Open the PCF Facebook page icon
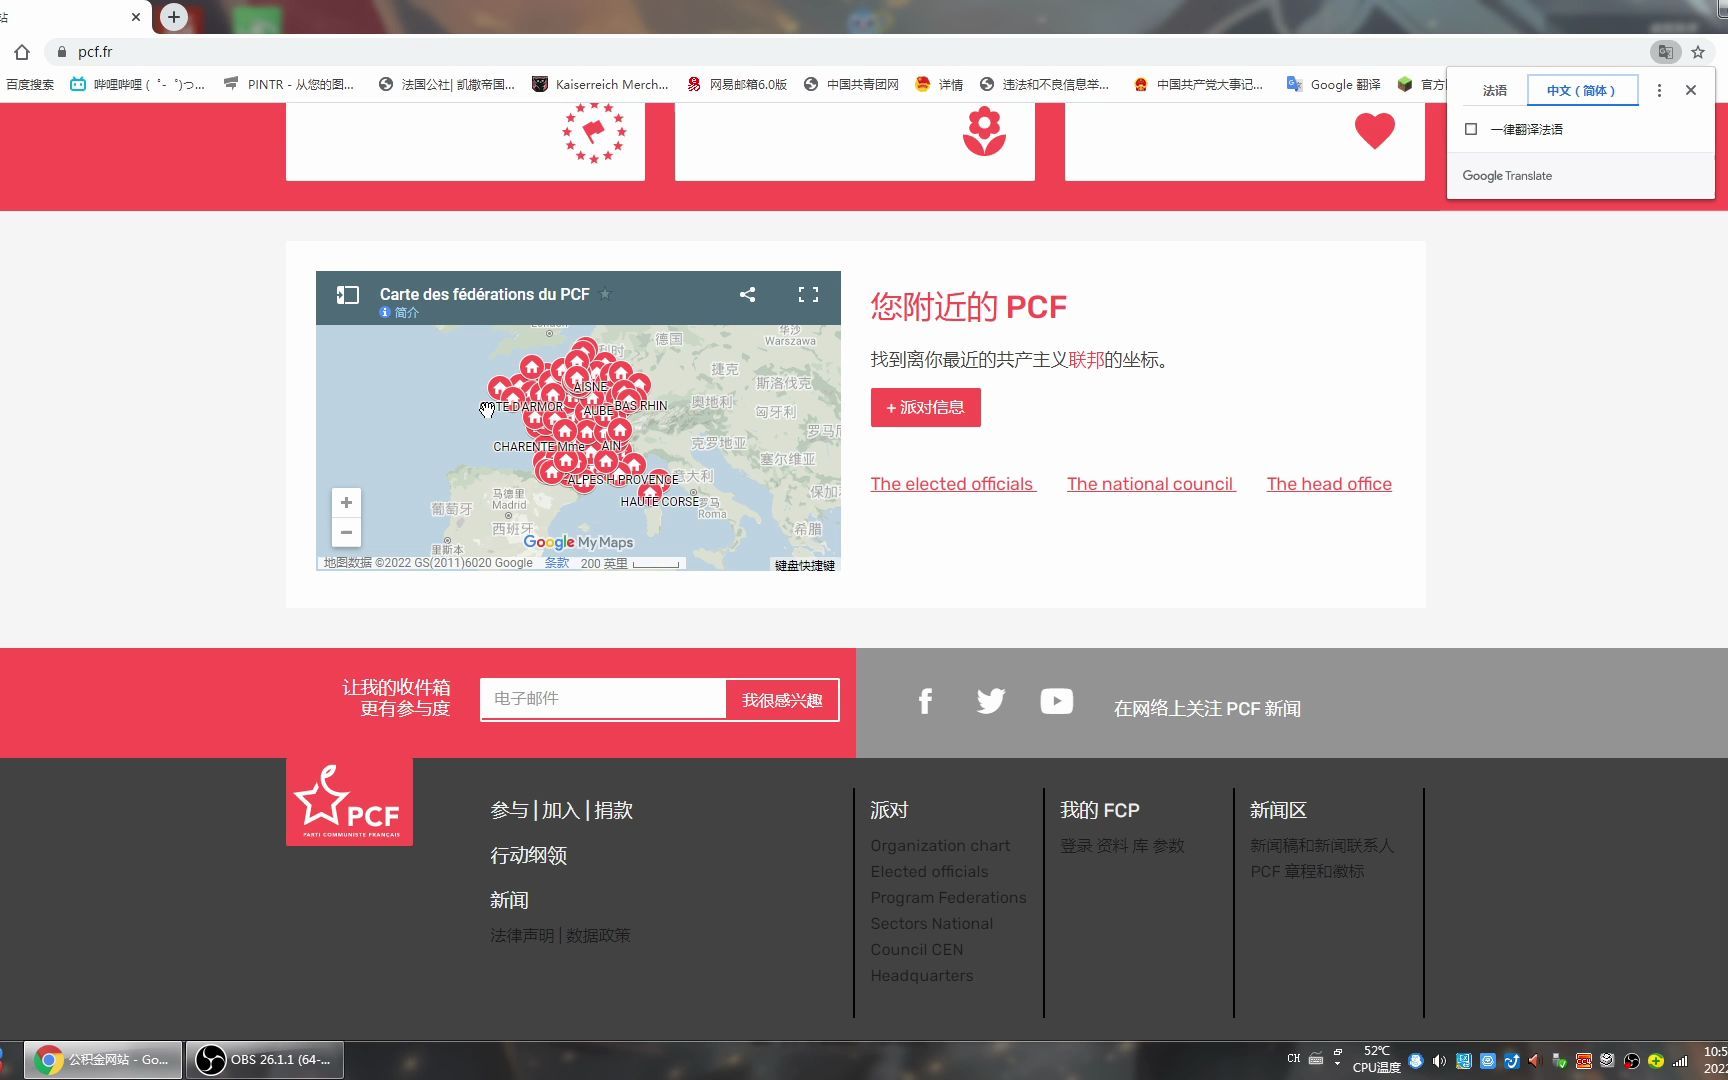Image resolution: width=1728 pixels, height=1080 pixels. tap(925, 701)
